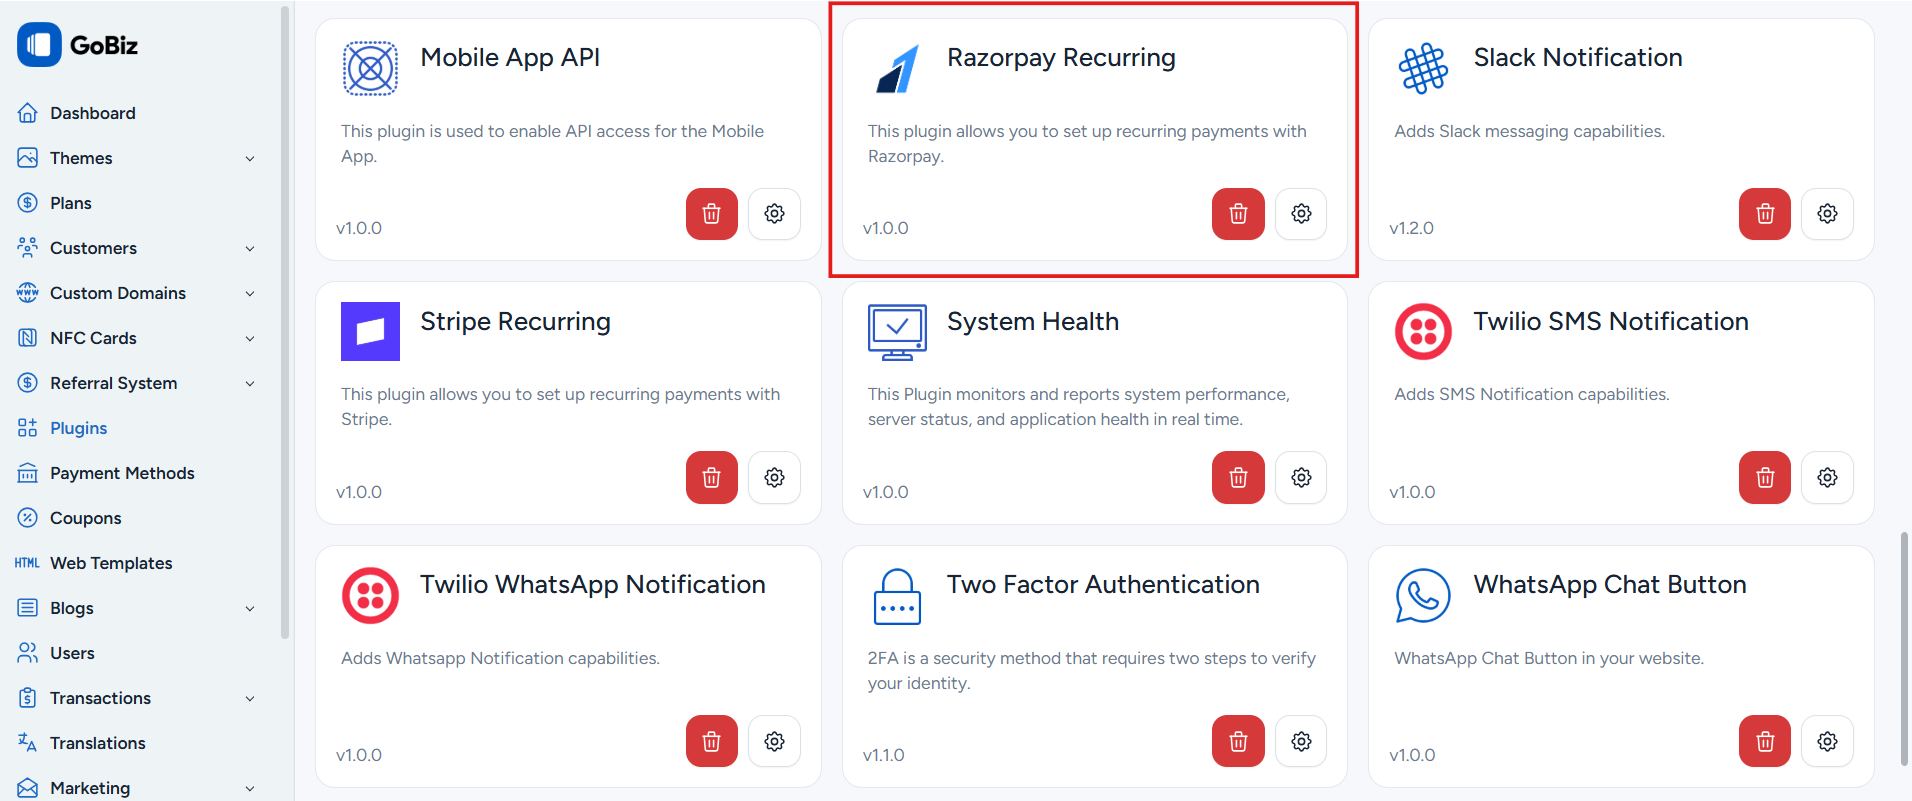
Task: Click the Razorpay Recurring title
Action: [x=1061, y=58]
